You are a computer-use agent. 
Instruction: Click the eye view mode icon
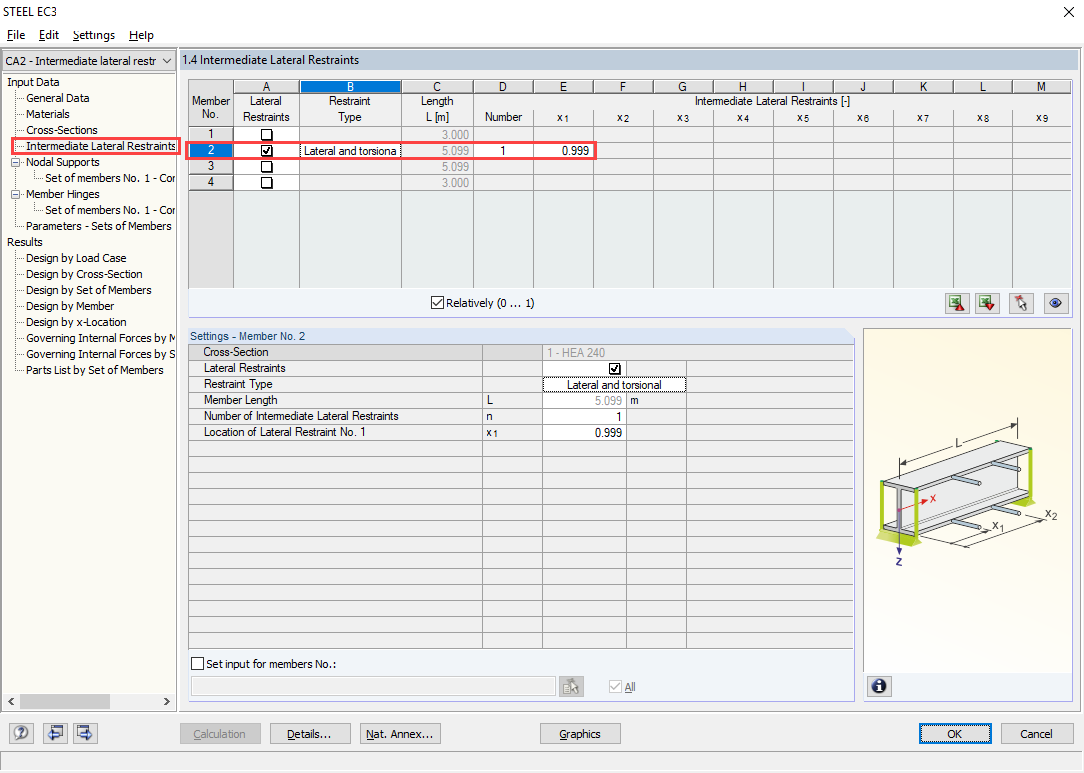tap(1056, 303)
